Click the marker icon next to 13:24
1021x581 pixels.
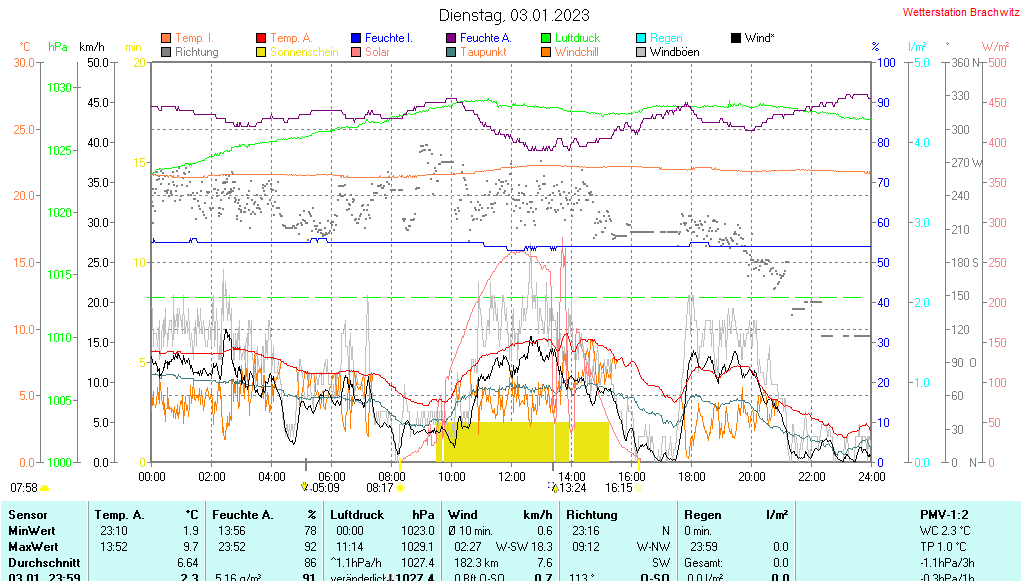[x=551, y=488]
